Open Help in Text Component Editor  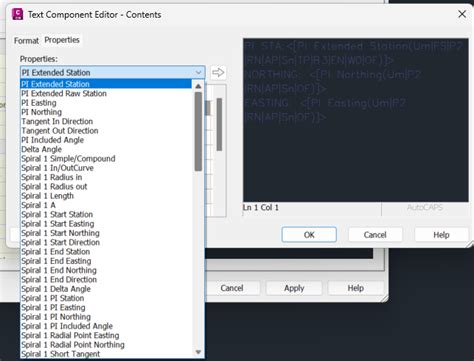point(441,235)
